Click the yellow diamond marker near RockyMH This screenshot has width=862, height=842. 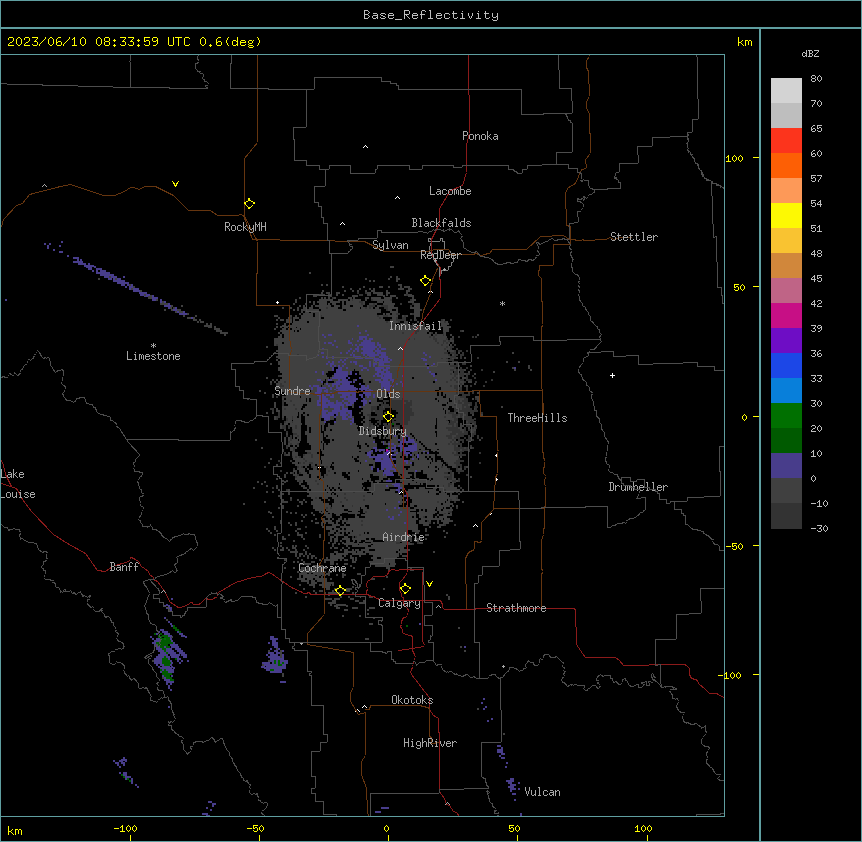(x=249, y=204)
